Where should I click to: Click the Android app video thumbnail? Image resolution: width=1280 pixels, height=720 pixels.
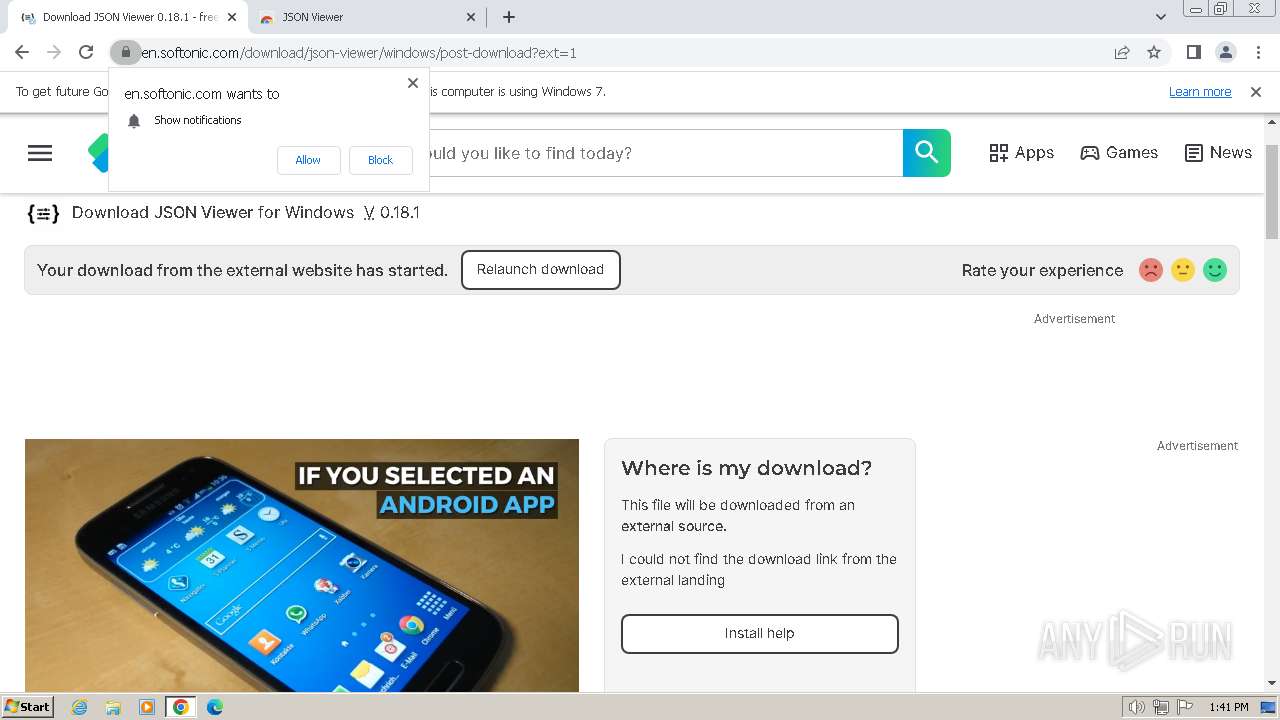click(x=302, y=566)
